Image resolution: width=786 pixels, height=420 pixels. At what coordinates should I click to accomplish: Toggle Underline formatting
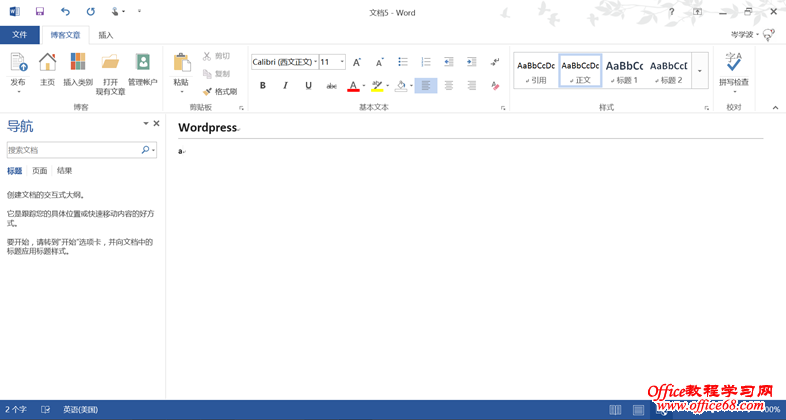click(x=308, y=86)
